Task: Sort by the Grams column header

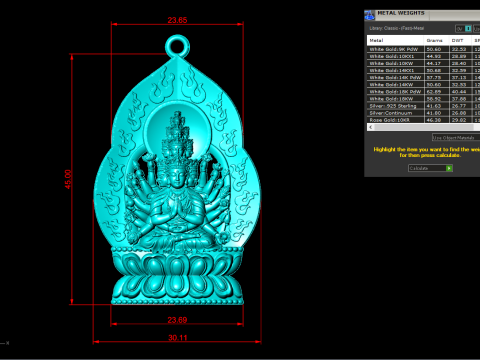Action: [x=436, y=40]
